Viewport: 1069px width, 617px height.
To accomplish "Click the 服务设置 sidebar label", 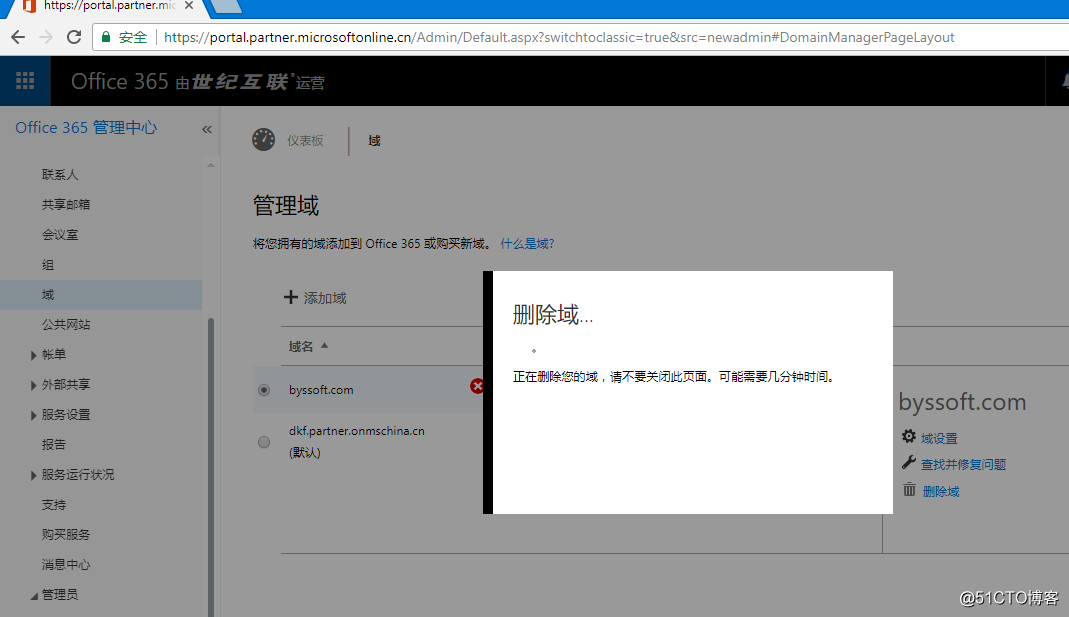I will [66, 415].
